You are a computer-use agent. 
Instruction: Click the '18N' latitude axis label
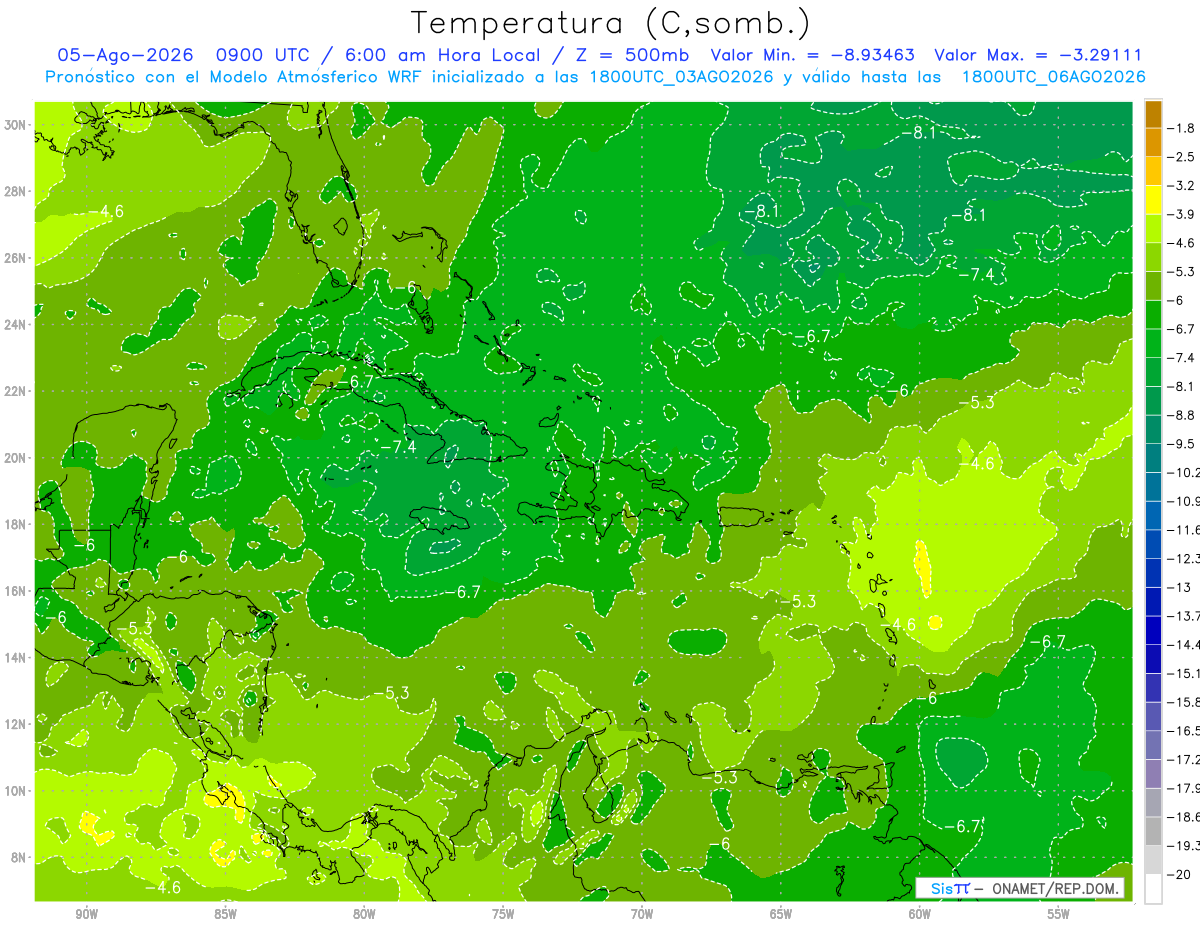pyautogui.click(x=16, y=524)
